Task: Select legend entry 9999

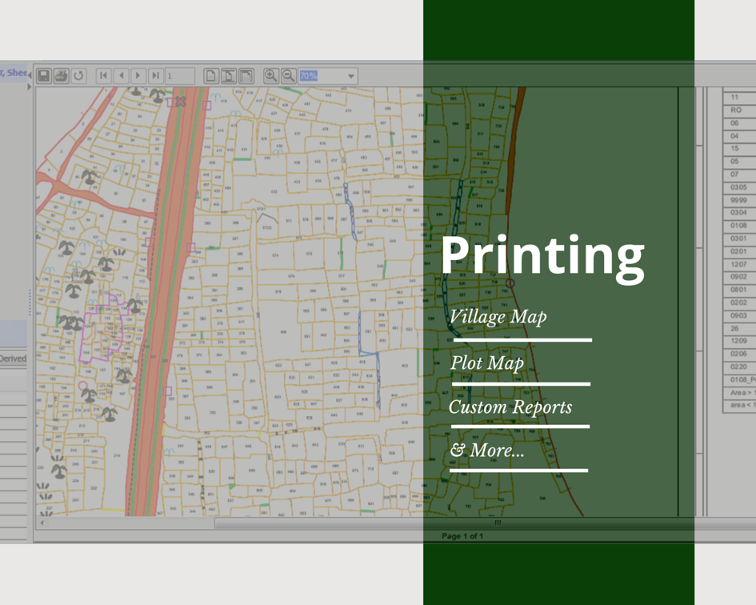Action: tap(738, 200)
